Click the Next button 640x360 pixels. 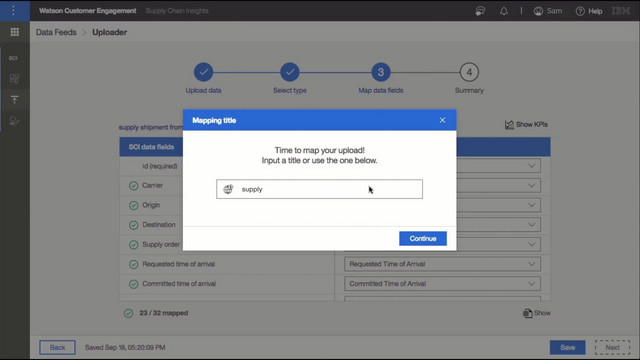click(x=612, y=347)
